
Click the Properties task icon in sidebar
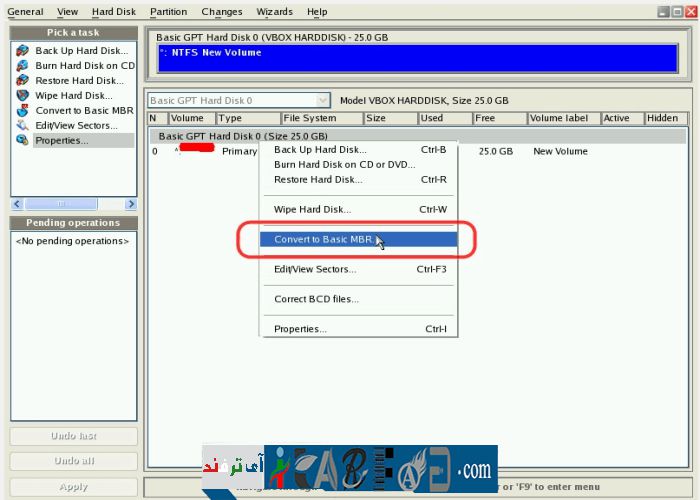[x=22, y=141]
